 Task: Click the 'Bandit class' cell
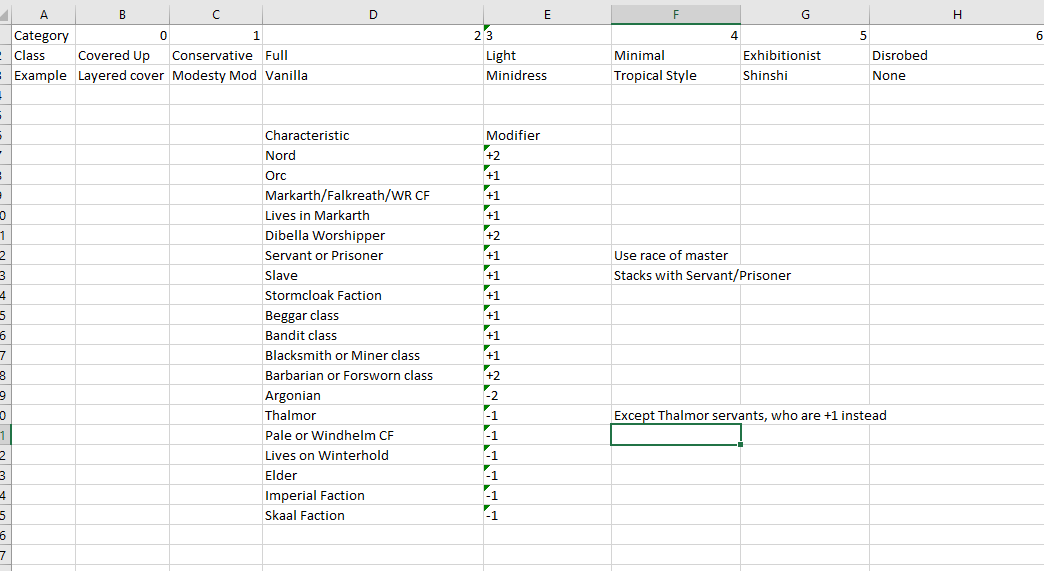click(373, 335)
